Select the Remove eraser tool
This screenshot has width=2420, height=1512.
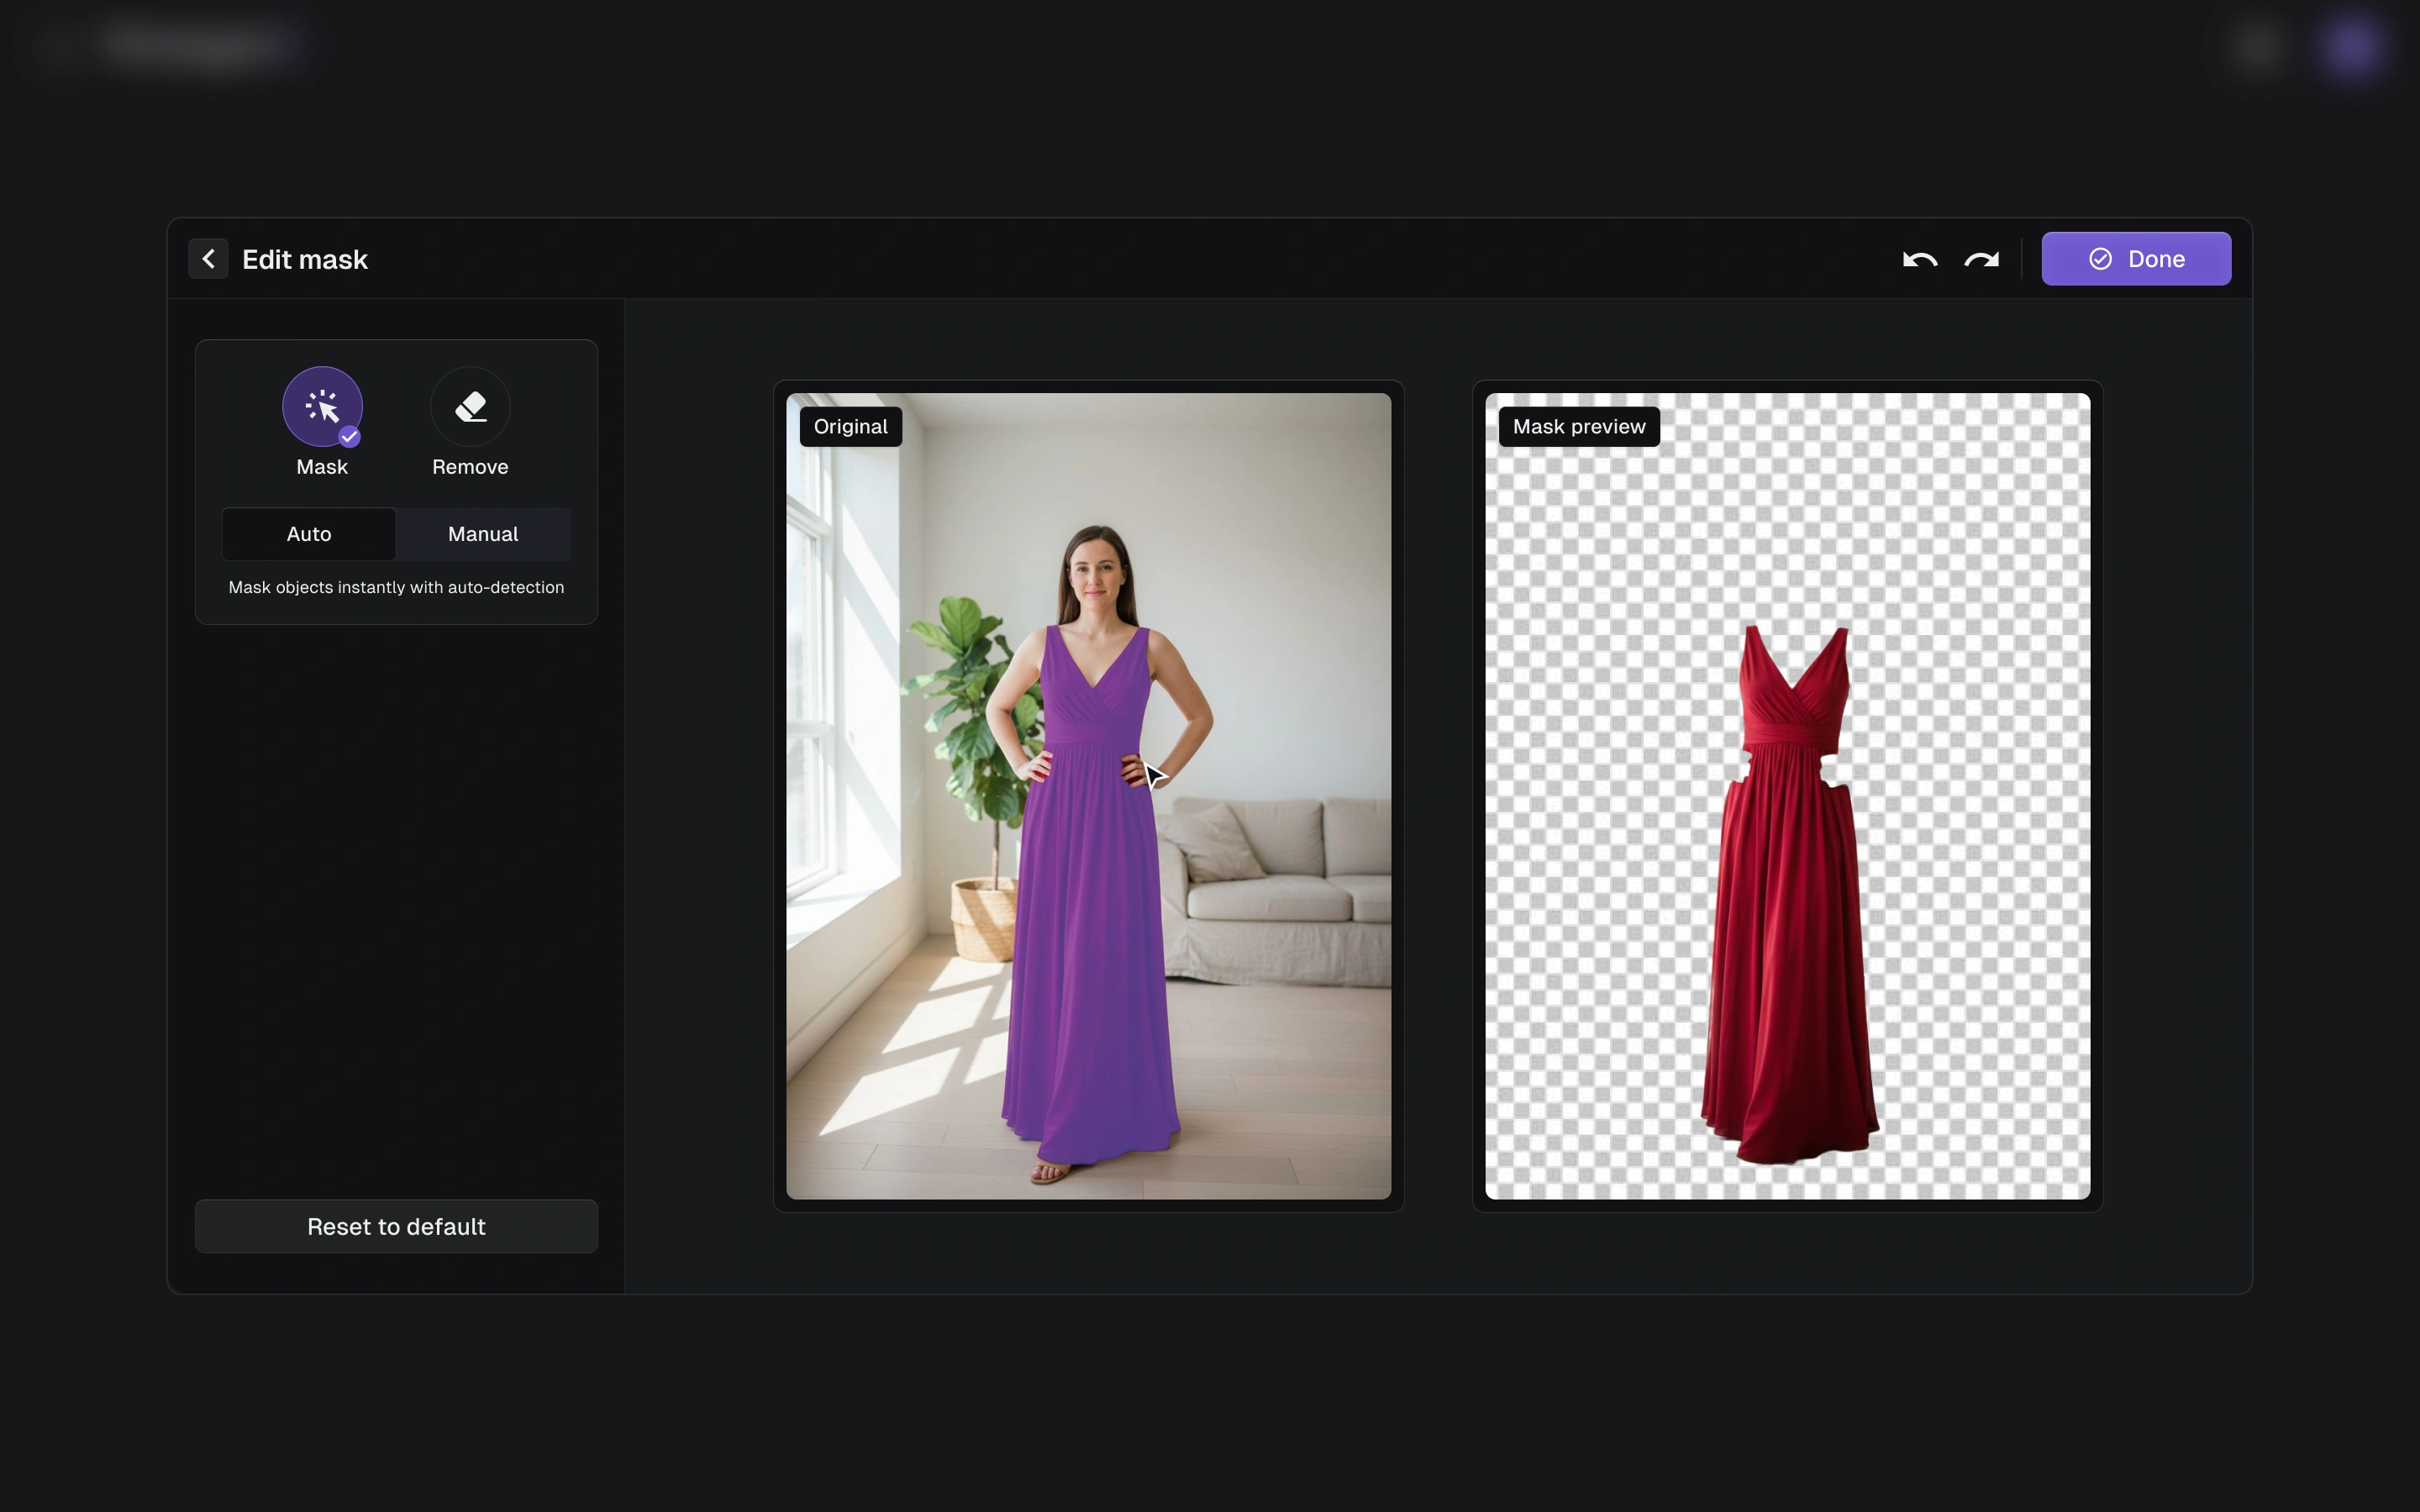tap(470, 406)
